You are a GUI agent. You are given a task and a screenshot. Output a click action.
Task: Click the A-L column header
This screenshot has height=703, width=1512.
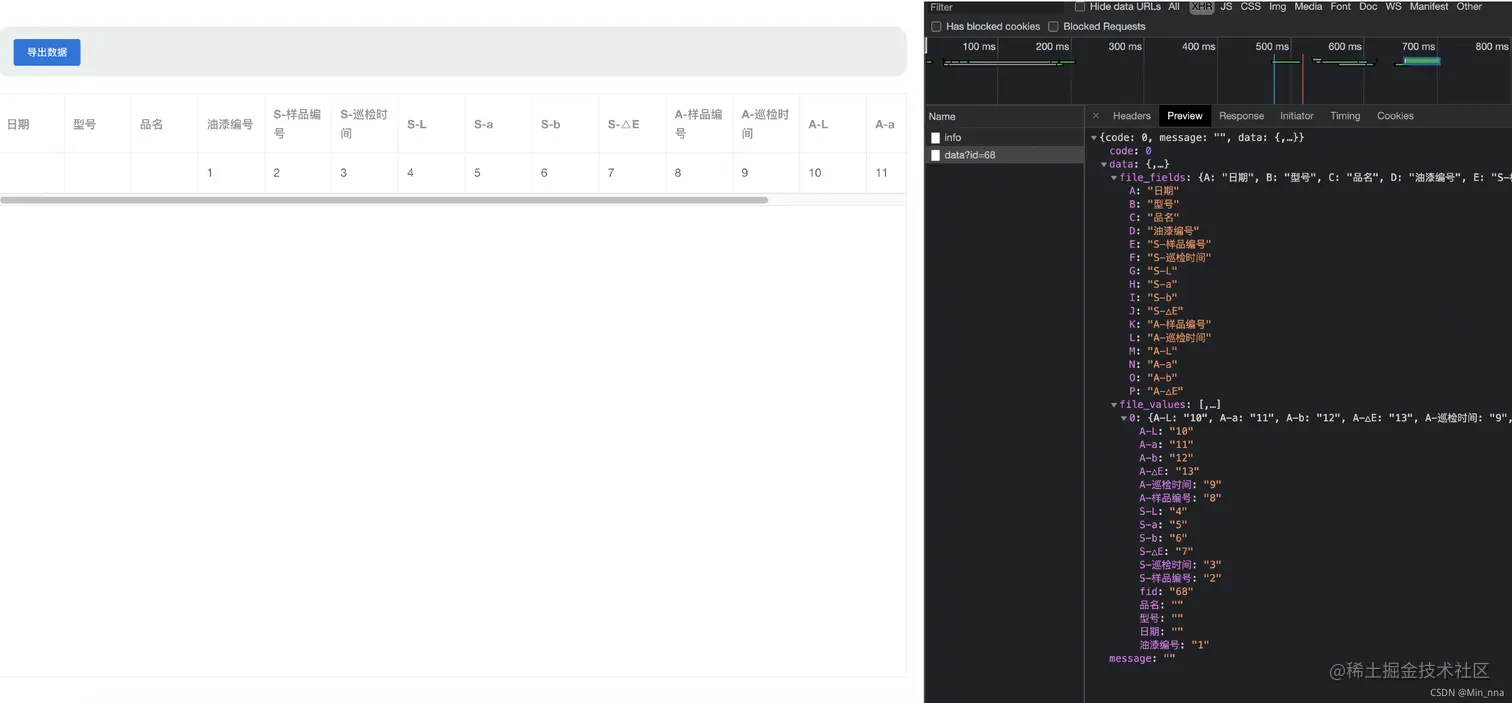pos(833,124)
